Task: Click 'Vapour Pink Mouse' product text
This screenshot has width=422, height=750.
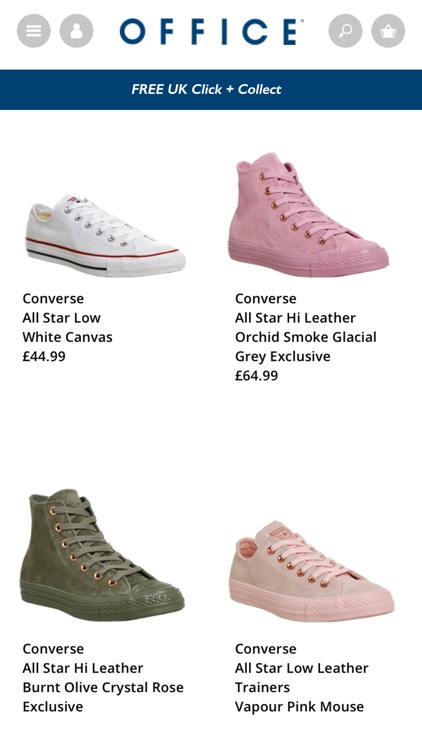Action: tap(300, 706)
